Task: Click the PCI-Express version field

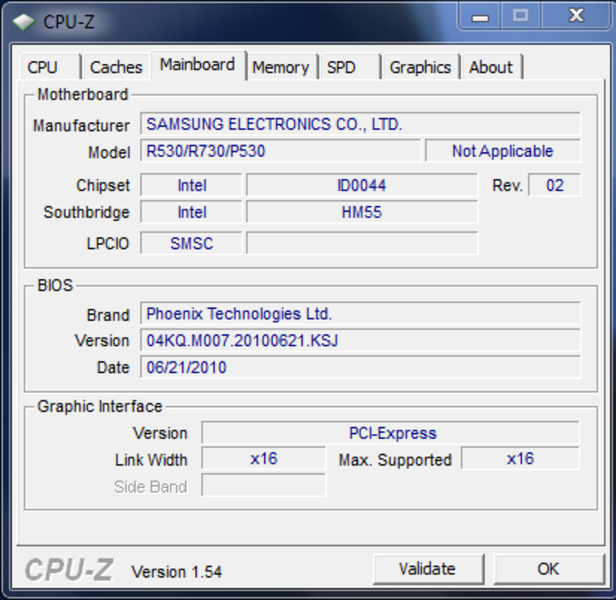Action: pos(390,433)
